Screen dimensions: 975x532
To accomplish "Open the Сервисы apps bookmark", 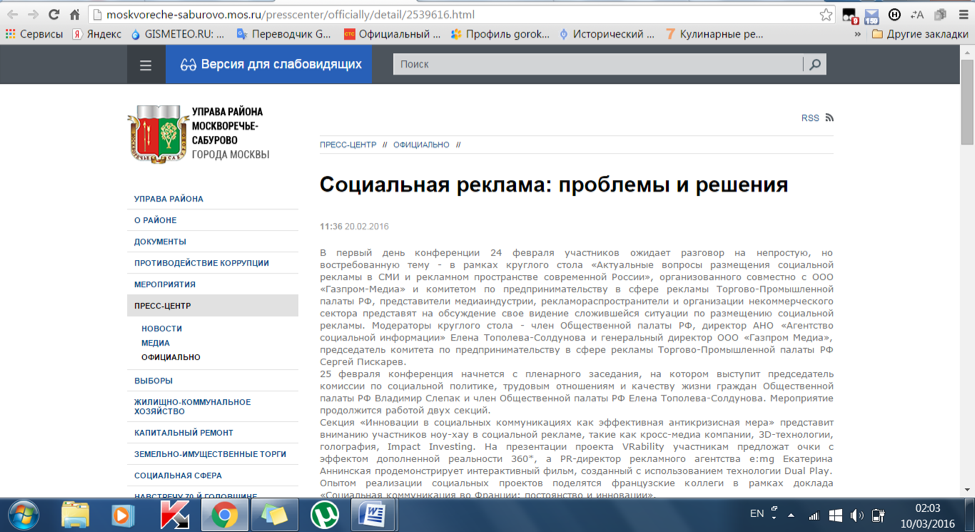I will [x=34, y=34].
